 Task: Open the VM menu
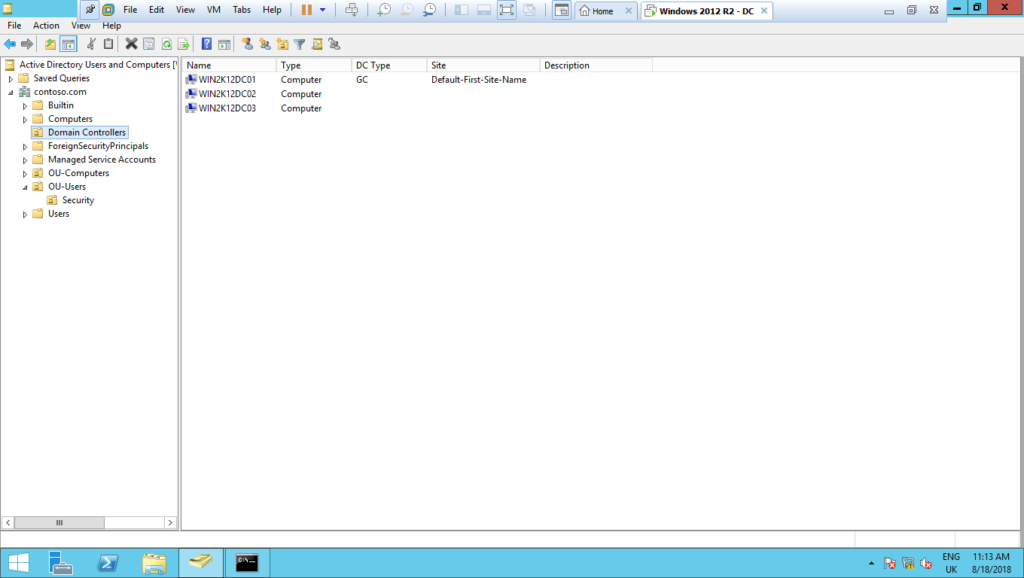point(214,10)
